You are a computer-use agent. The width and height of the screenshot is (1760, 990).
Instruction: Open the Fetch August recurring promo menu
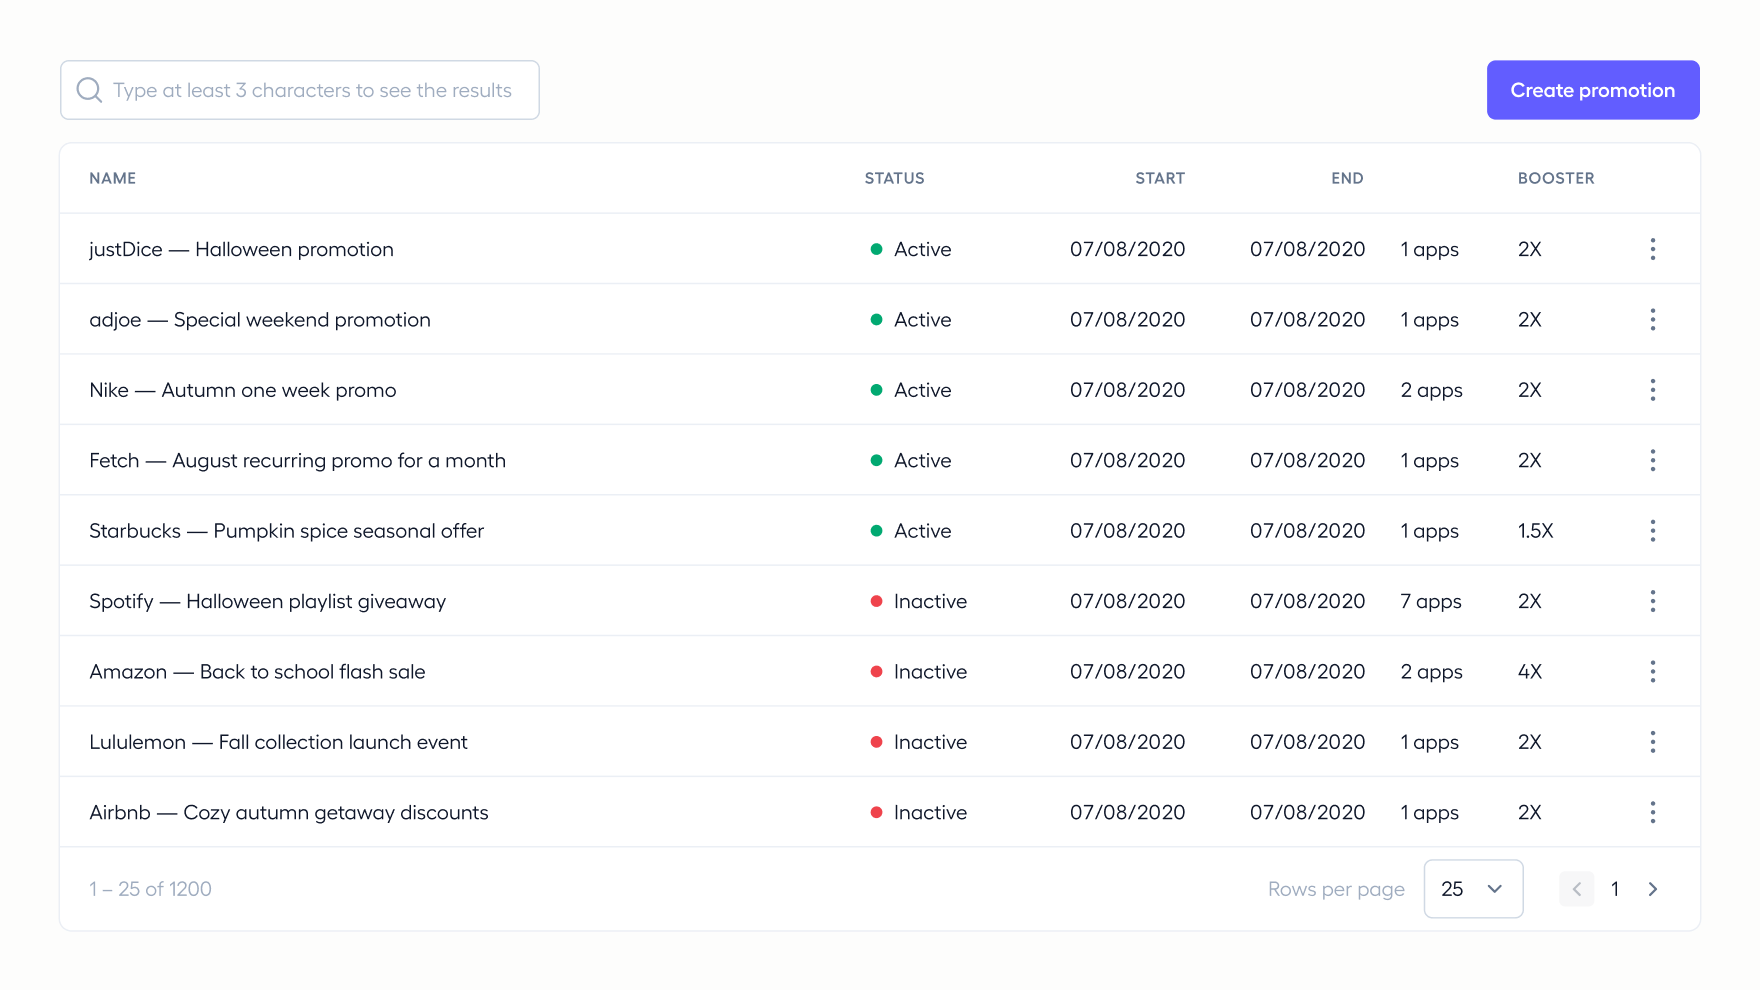coord(1652,460)
